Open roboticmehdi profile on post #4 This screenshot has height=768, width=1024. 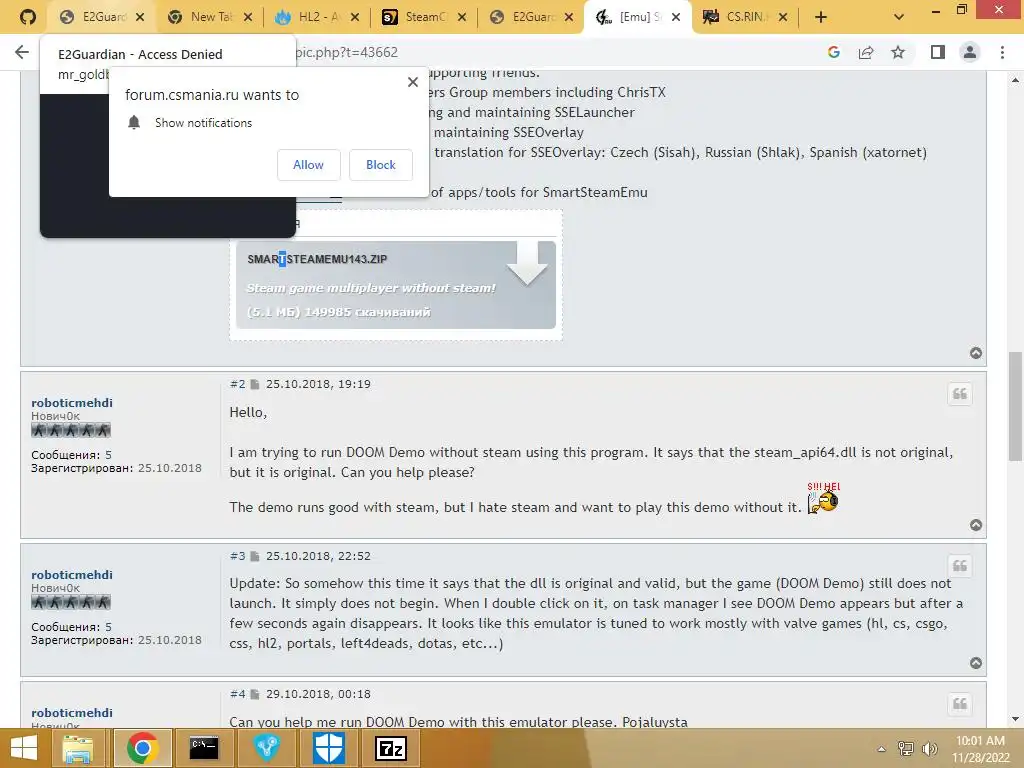click(72, 712)
